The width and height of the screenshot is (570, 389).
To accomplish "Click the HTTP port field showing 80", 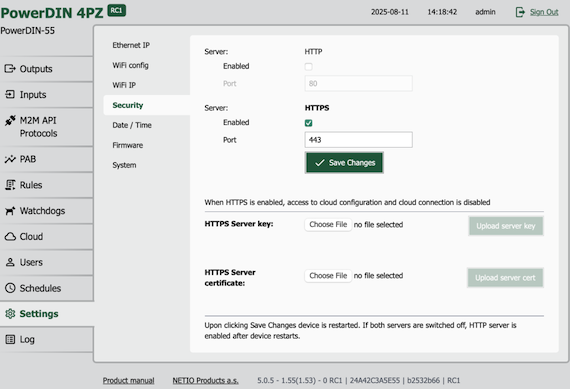I will pos(358,83).
